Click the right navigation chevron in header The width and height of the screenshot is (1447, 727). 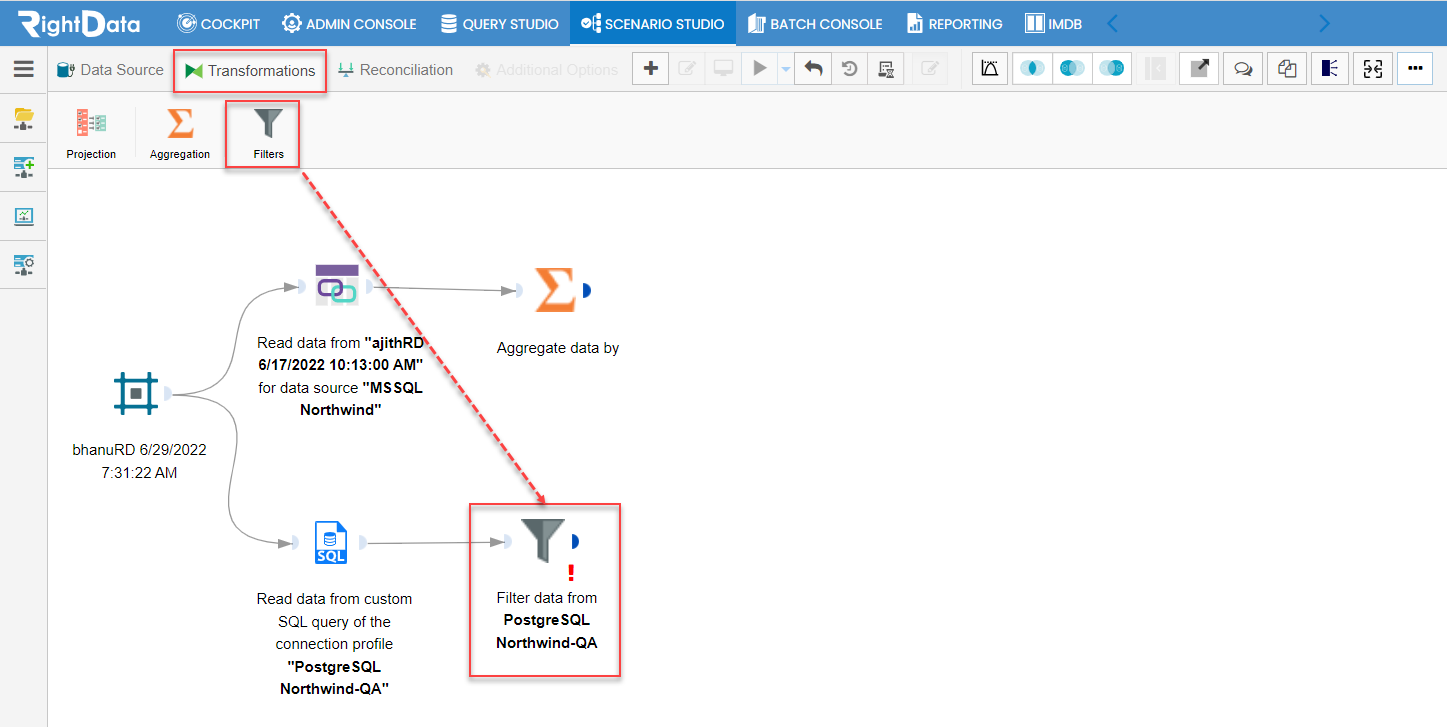click(1325, 23)
